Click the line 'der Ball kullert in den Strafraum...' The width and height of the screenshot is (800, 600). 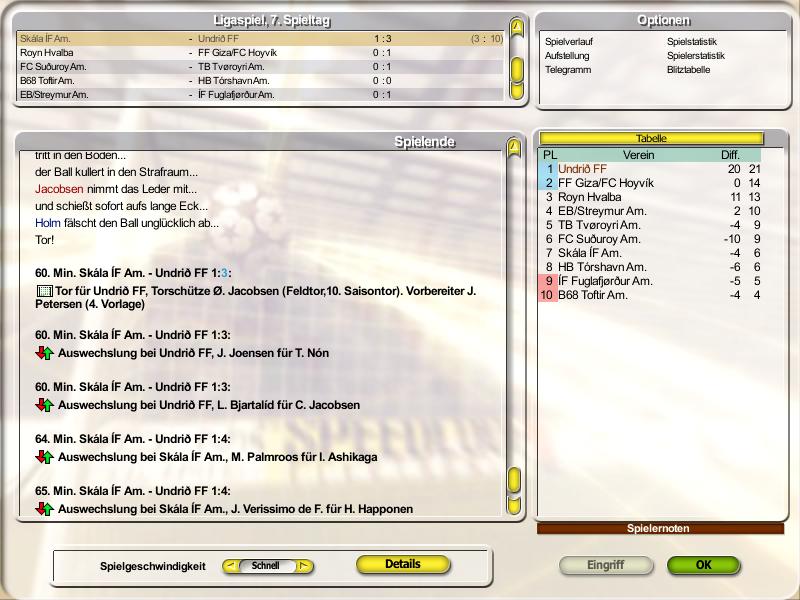[x=116, y=172]
